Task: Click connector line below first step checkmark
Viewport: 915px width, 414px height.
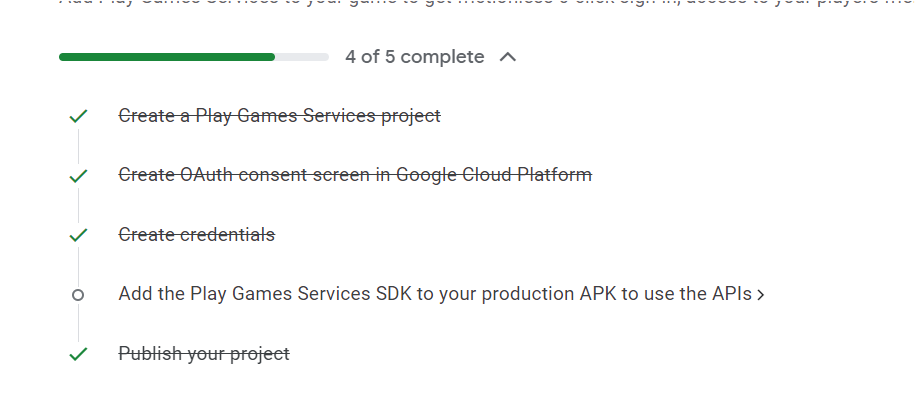Action: click(78, 146)
